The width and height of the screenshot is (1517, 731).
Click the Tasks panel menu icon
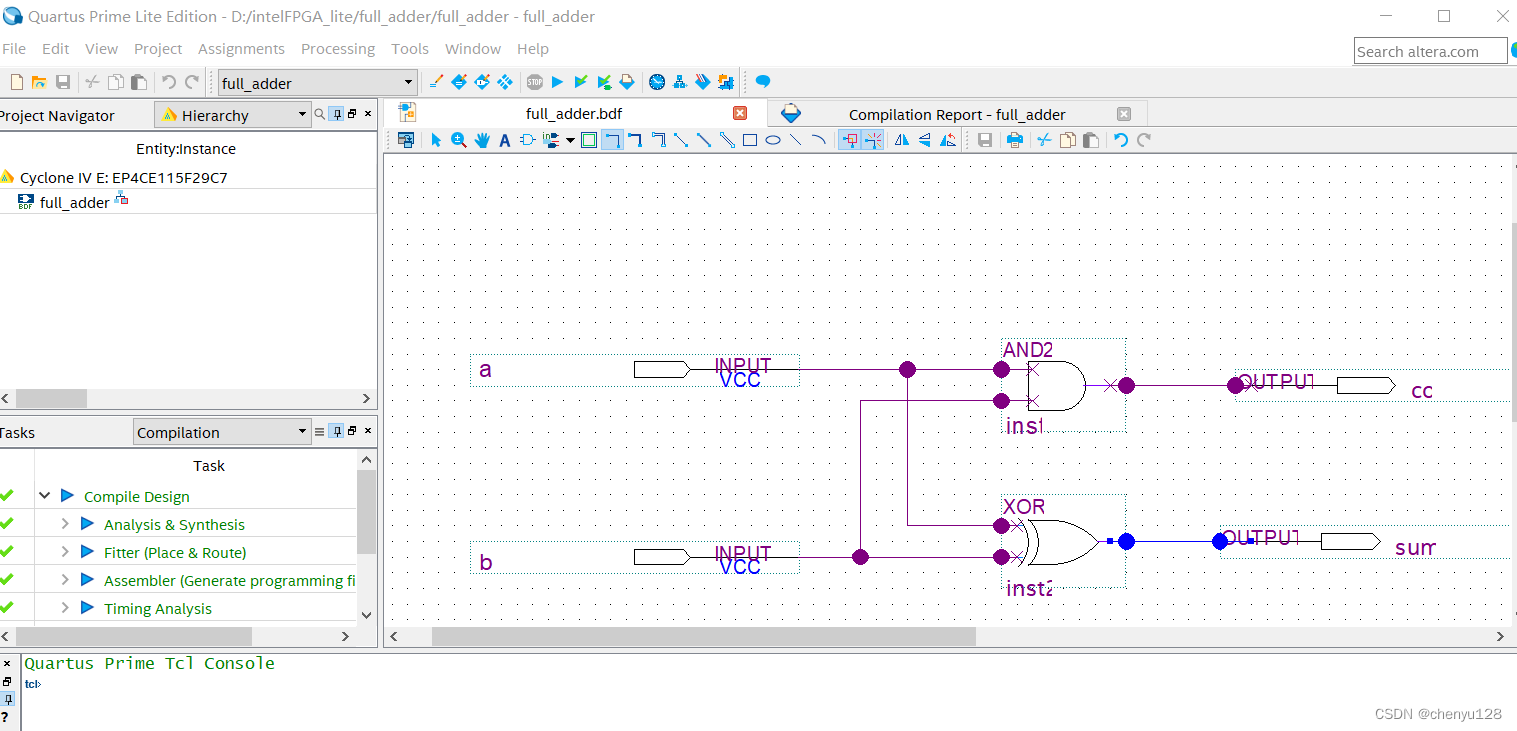click(320, 432)
